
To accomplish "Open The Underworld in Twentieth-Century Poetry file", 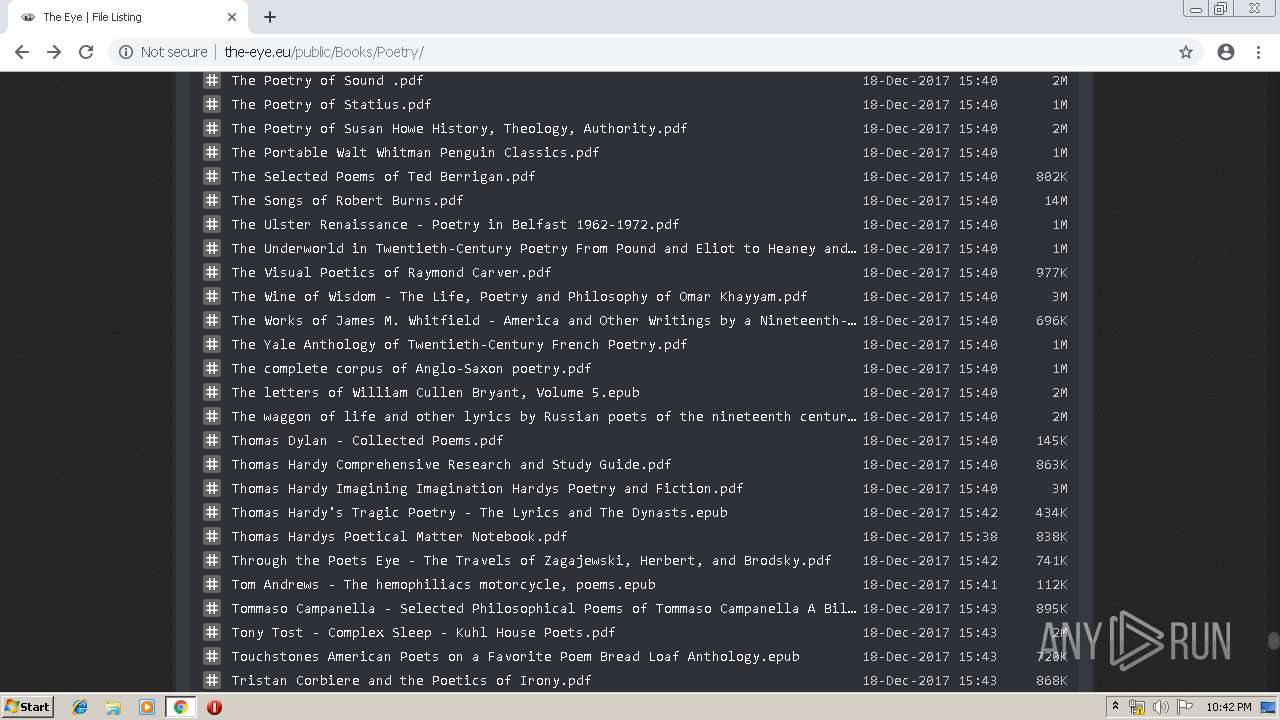I will pyautogui.click(x=543, y=248).
